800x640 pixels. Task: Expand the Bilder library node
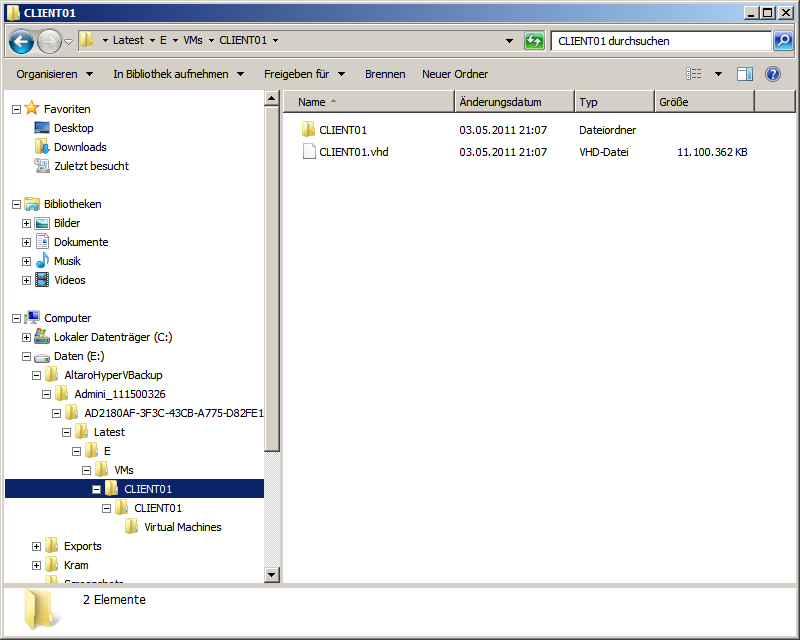(x=26, y=224)
